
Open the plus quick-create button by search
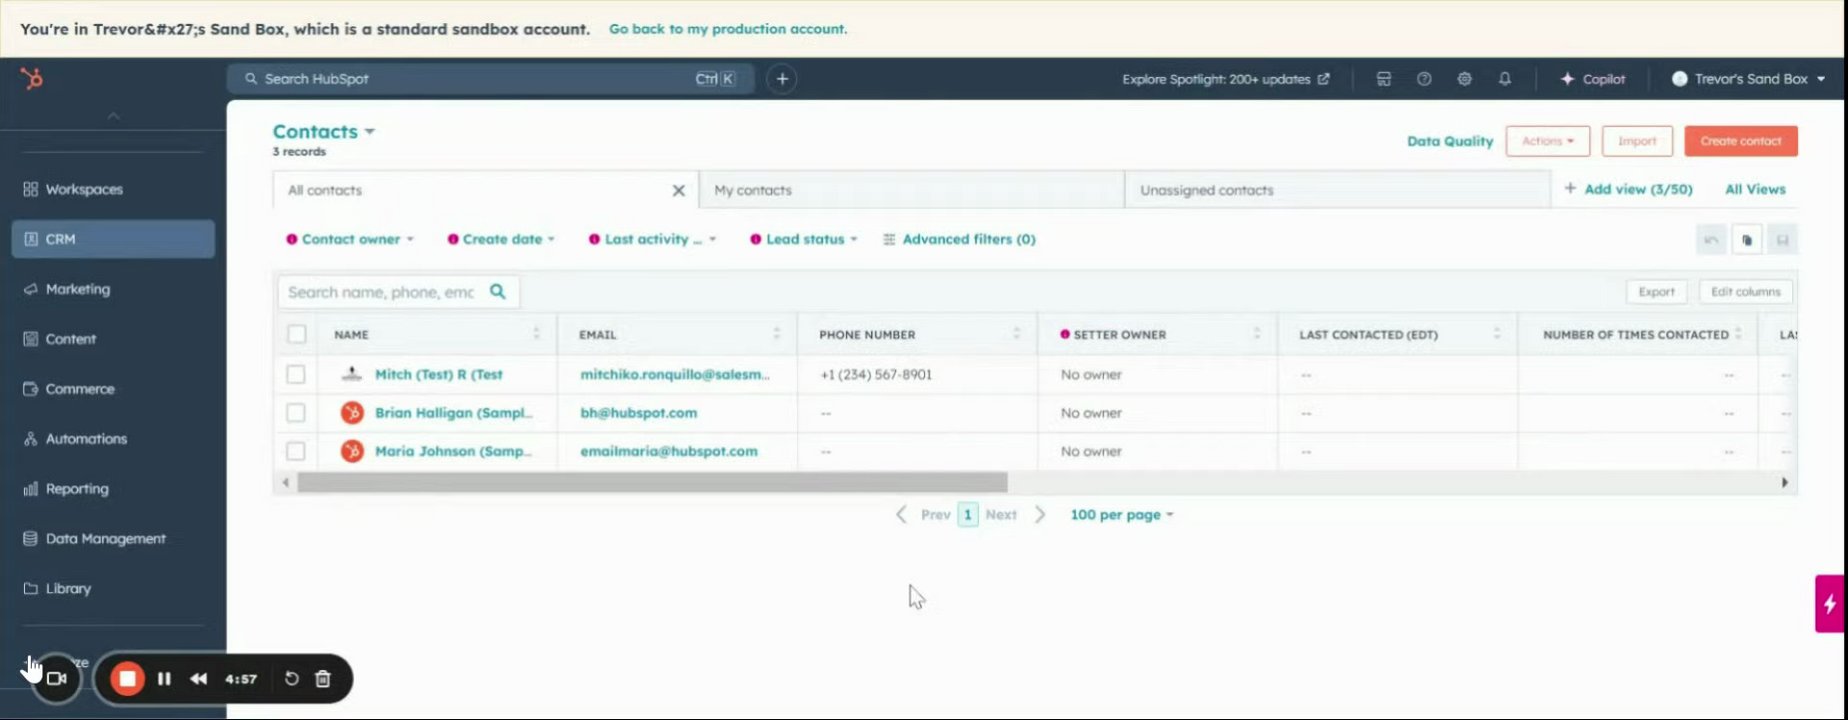[782, 79]
